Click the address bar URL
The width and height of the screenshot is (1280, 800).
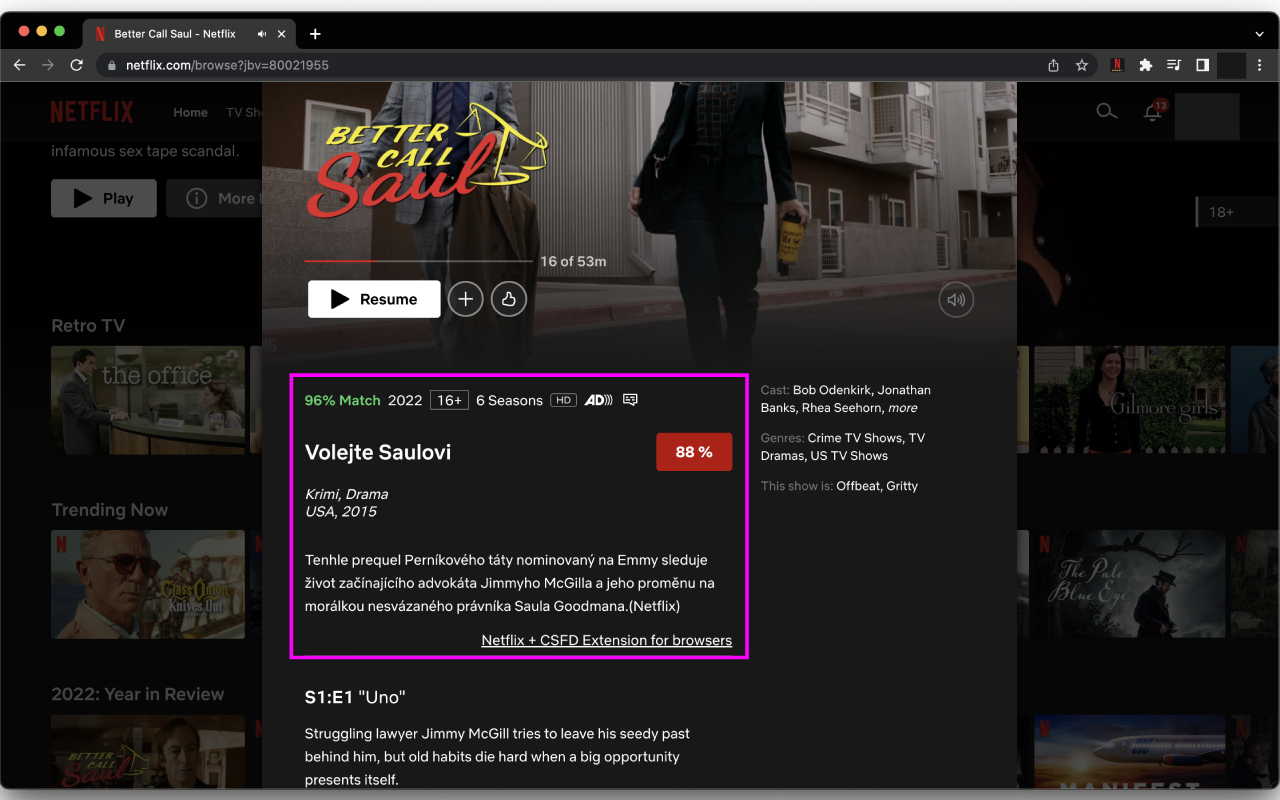pyautogui.click(x=227, y=65)
